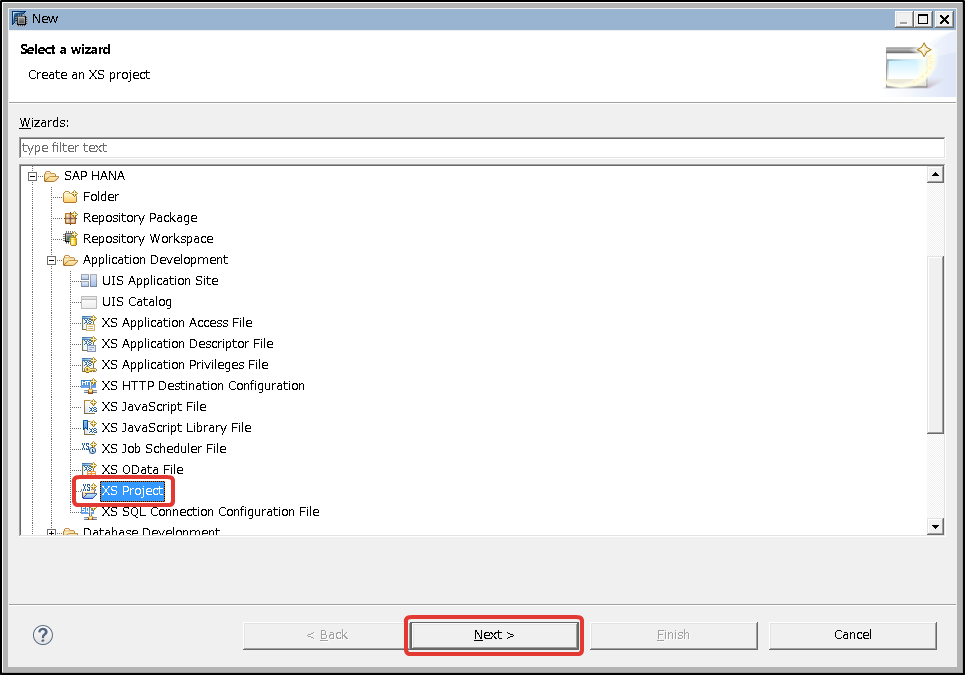The image size is (965, 675).
Task: Select XS JavaScript File entry
Action: 154,407
